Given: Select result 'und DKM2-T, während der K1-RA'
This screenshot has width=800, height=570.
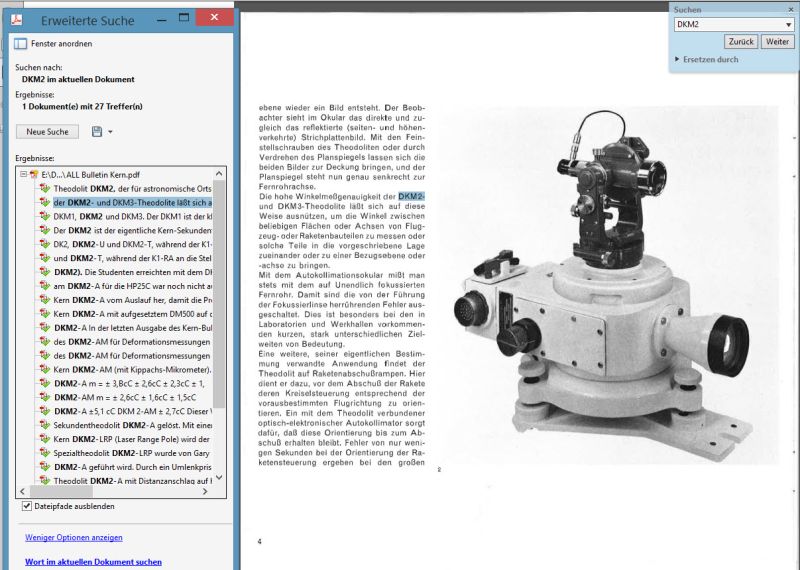Looking at the screenshot, I should pyautogui.click(x=133, y=258).
